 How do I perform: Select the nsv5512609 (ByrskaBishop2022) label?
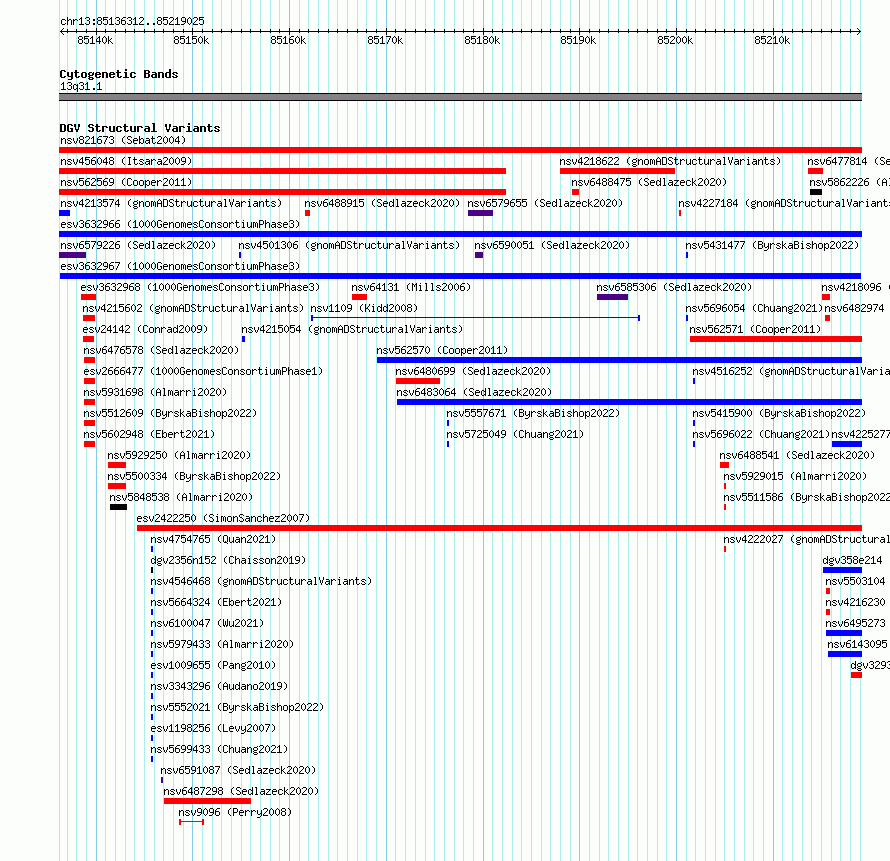click(170, 413)
